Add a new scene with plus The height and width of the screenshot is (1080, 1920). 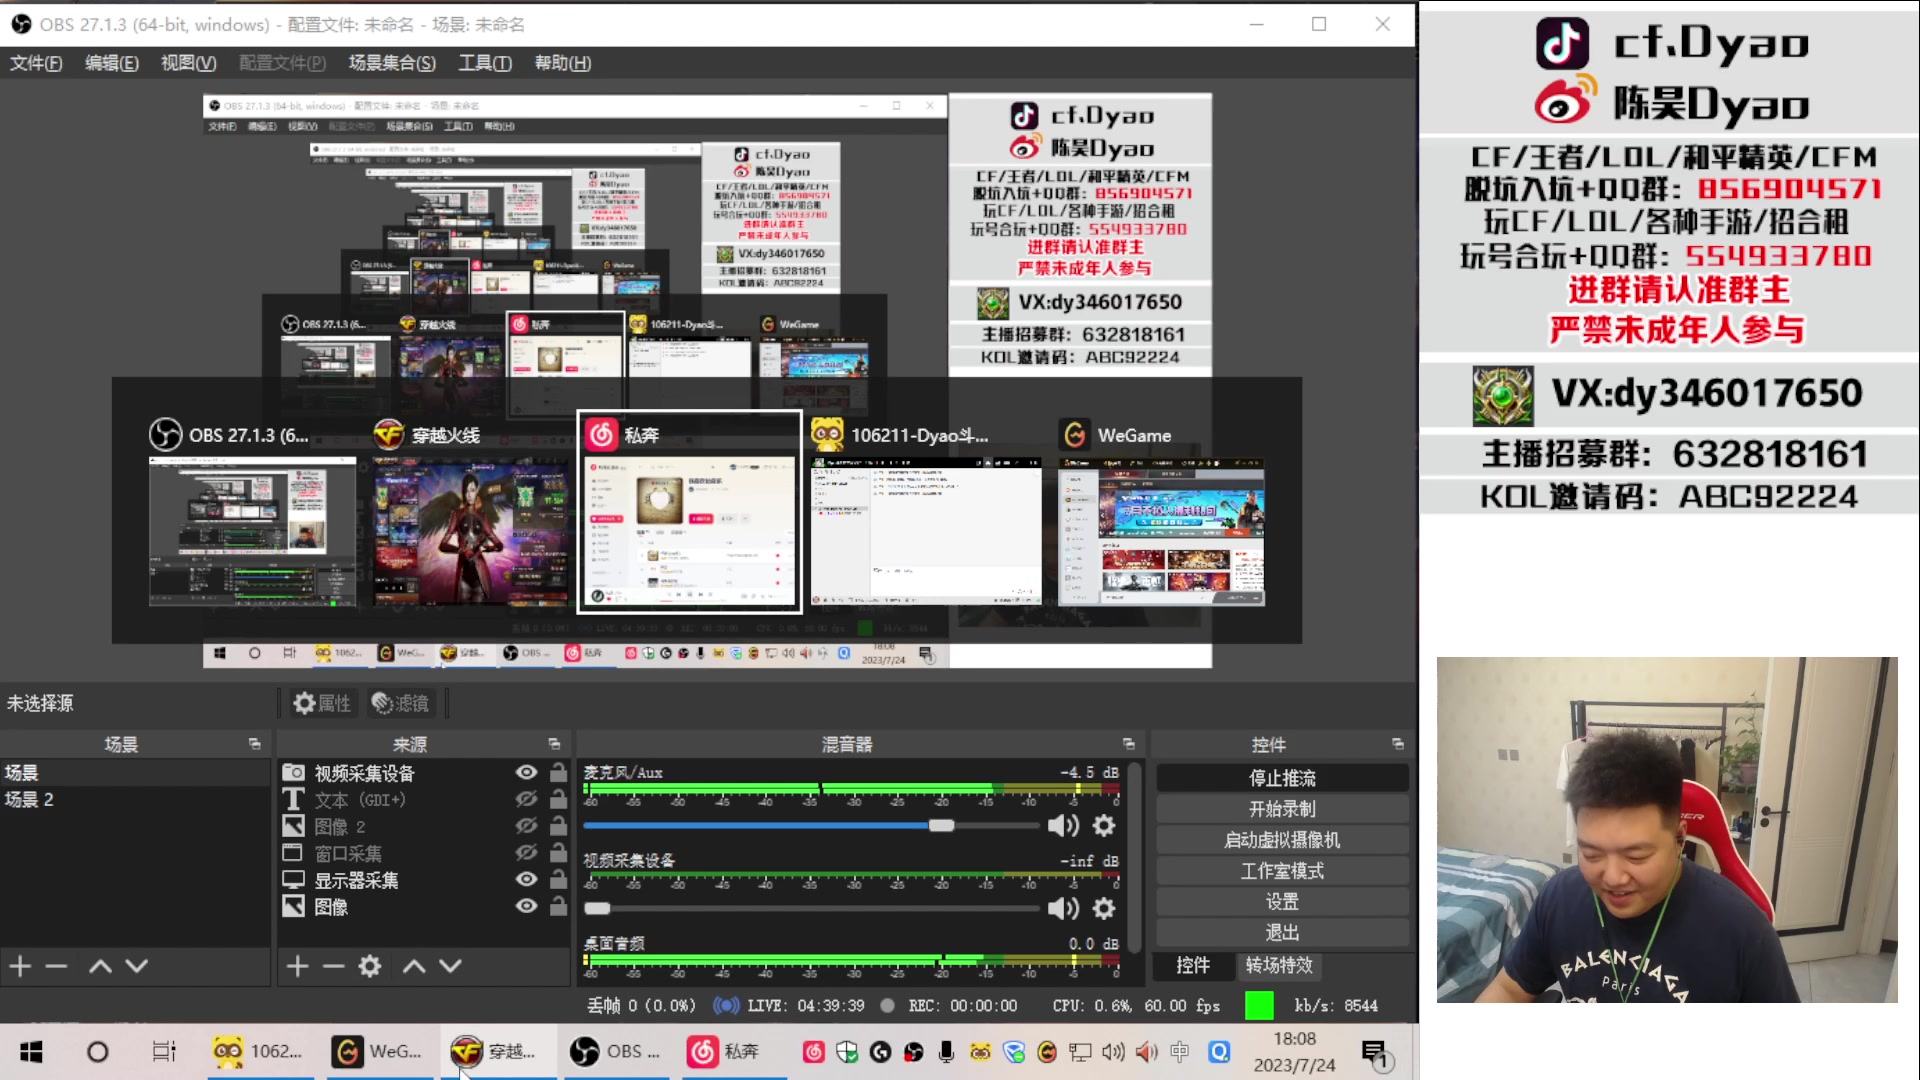[x=21, y=966]
